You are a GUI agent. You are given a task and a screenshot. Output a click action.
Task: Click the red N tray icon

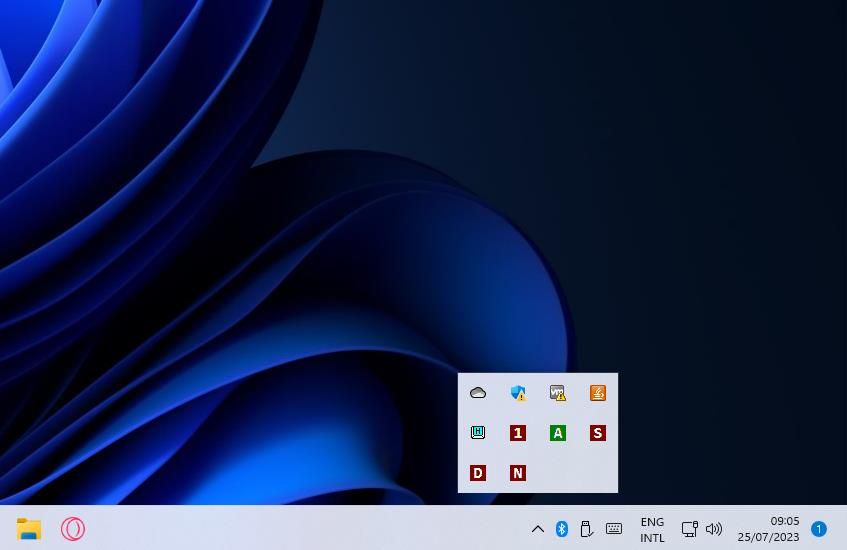point(517,473)
